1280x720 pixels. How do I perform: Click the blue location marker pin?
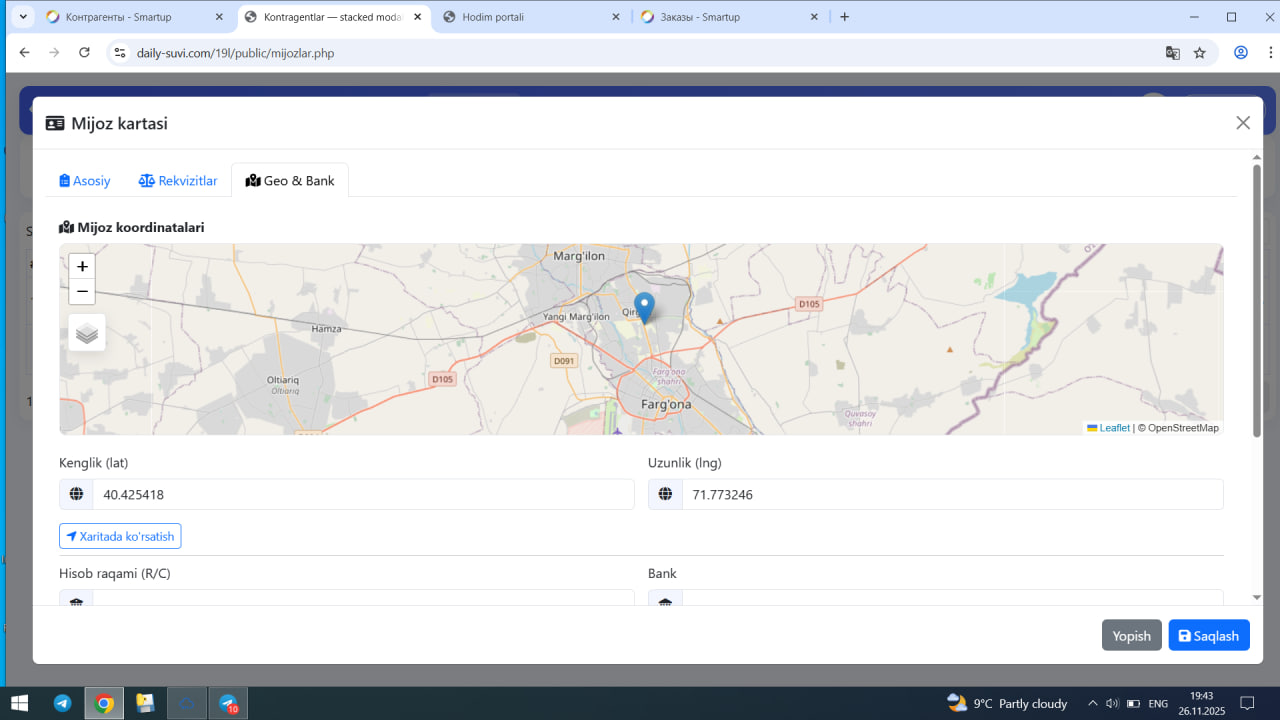click(645, 306)
